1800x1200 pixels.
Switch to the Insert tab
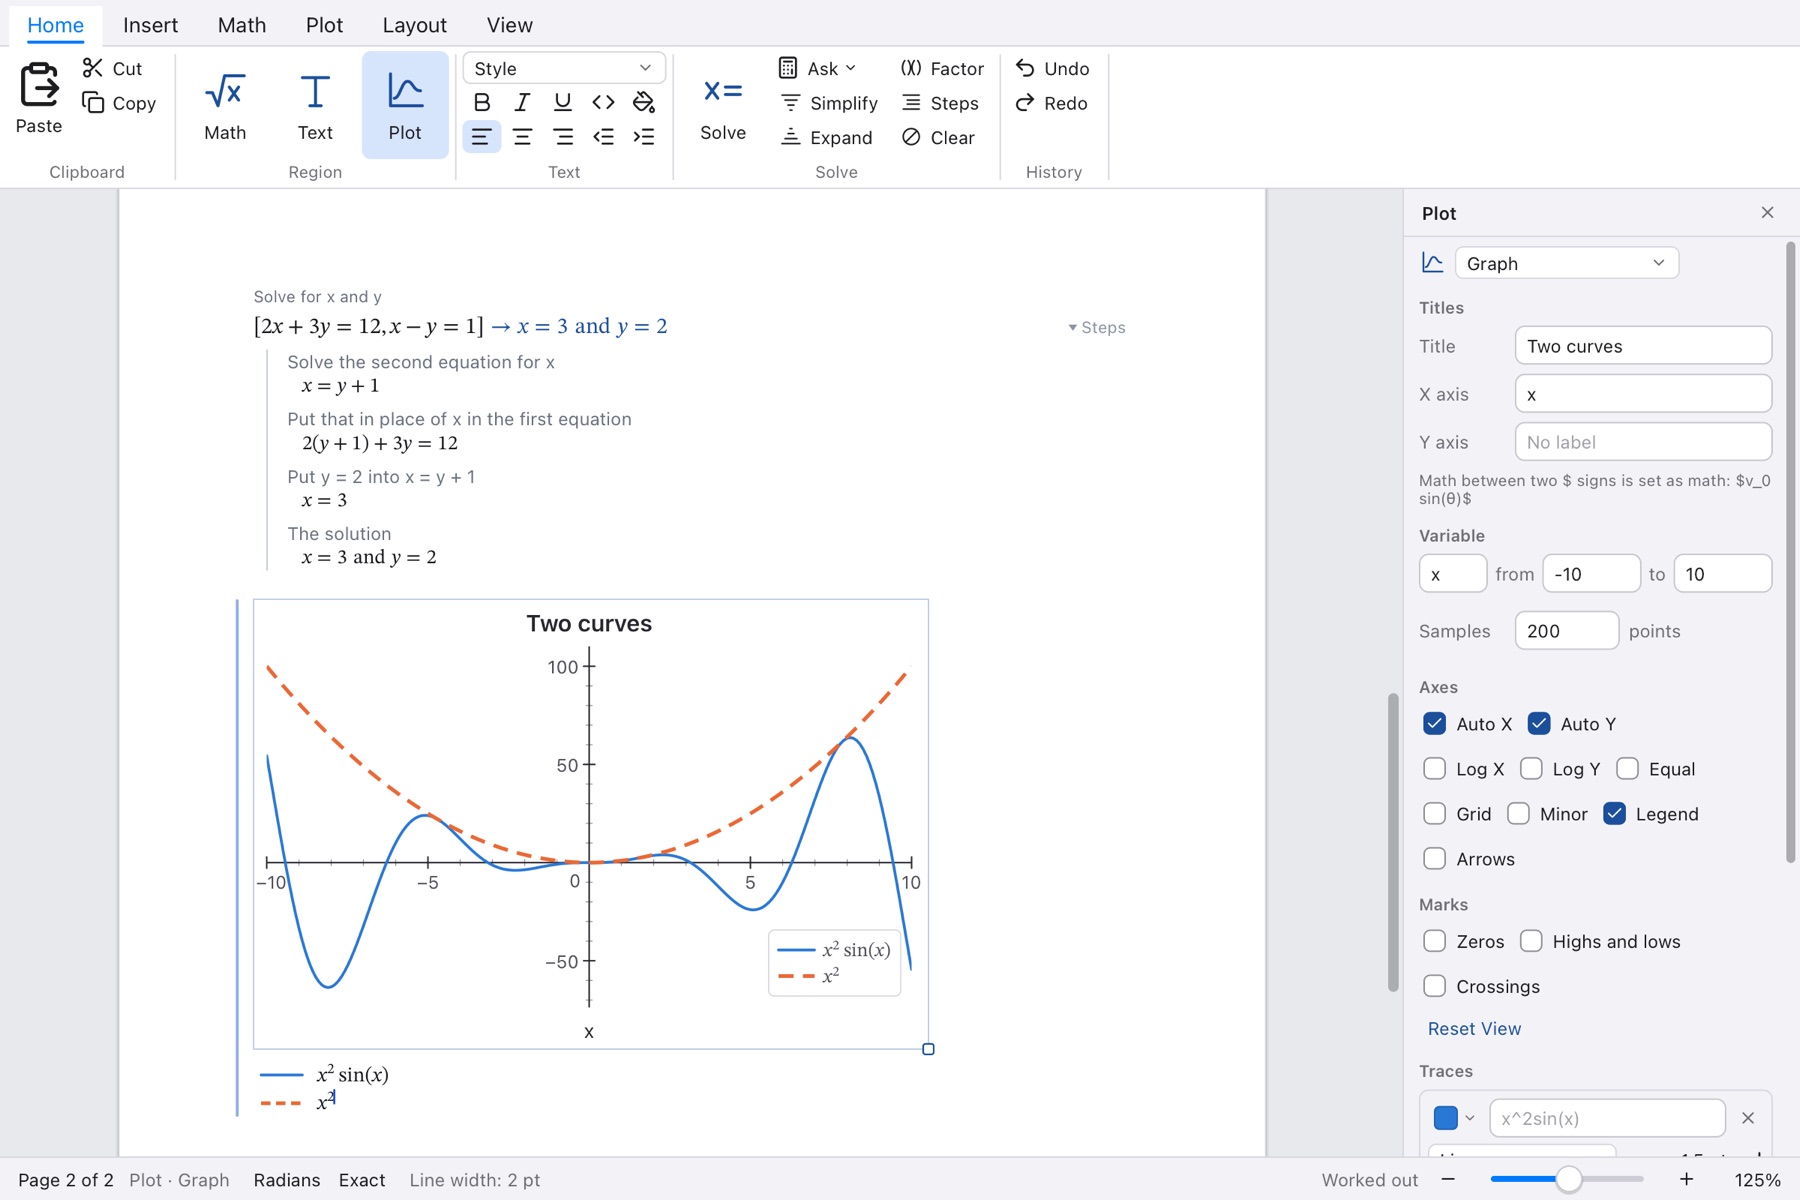[150, 25]
